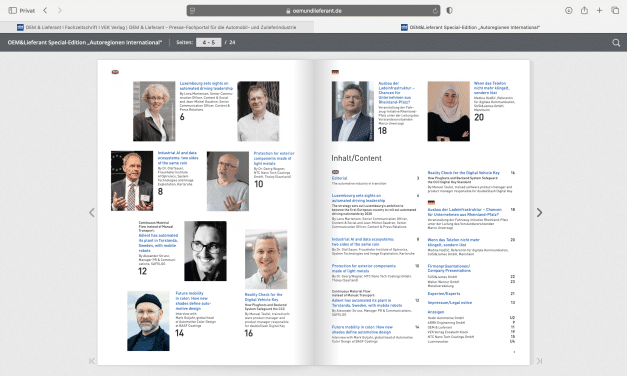
Task: Open the Anzeigen section entry
Action: [436, 312]
